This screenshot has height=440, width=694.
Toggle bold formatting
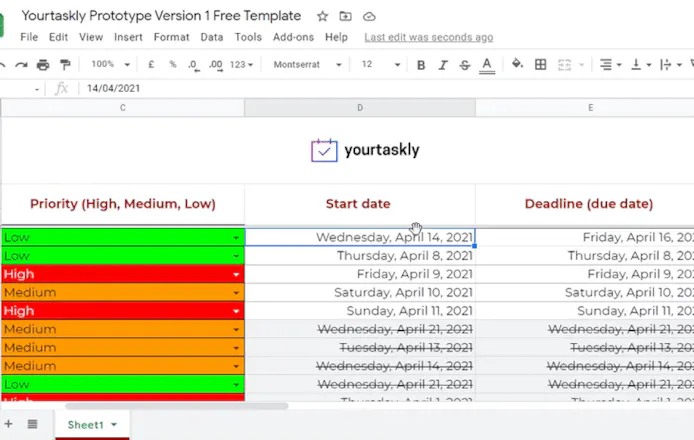(x=421, y=65)
